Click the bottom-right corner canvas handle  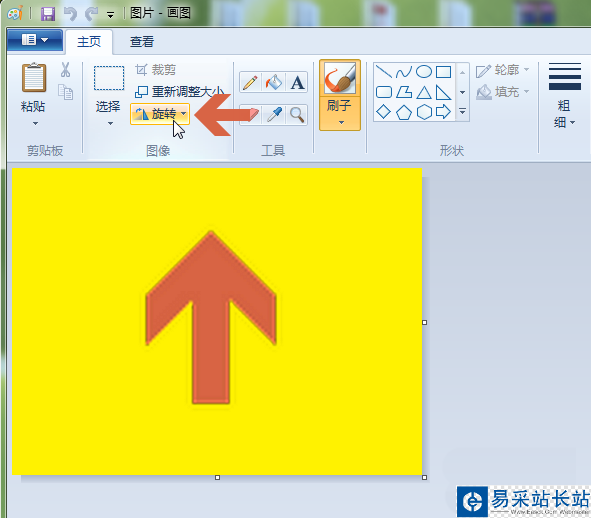(x=424, y=477)
